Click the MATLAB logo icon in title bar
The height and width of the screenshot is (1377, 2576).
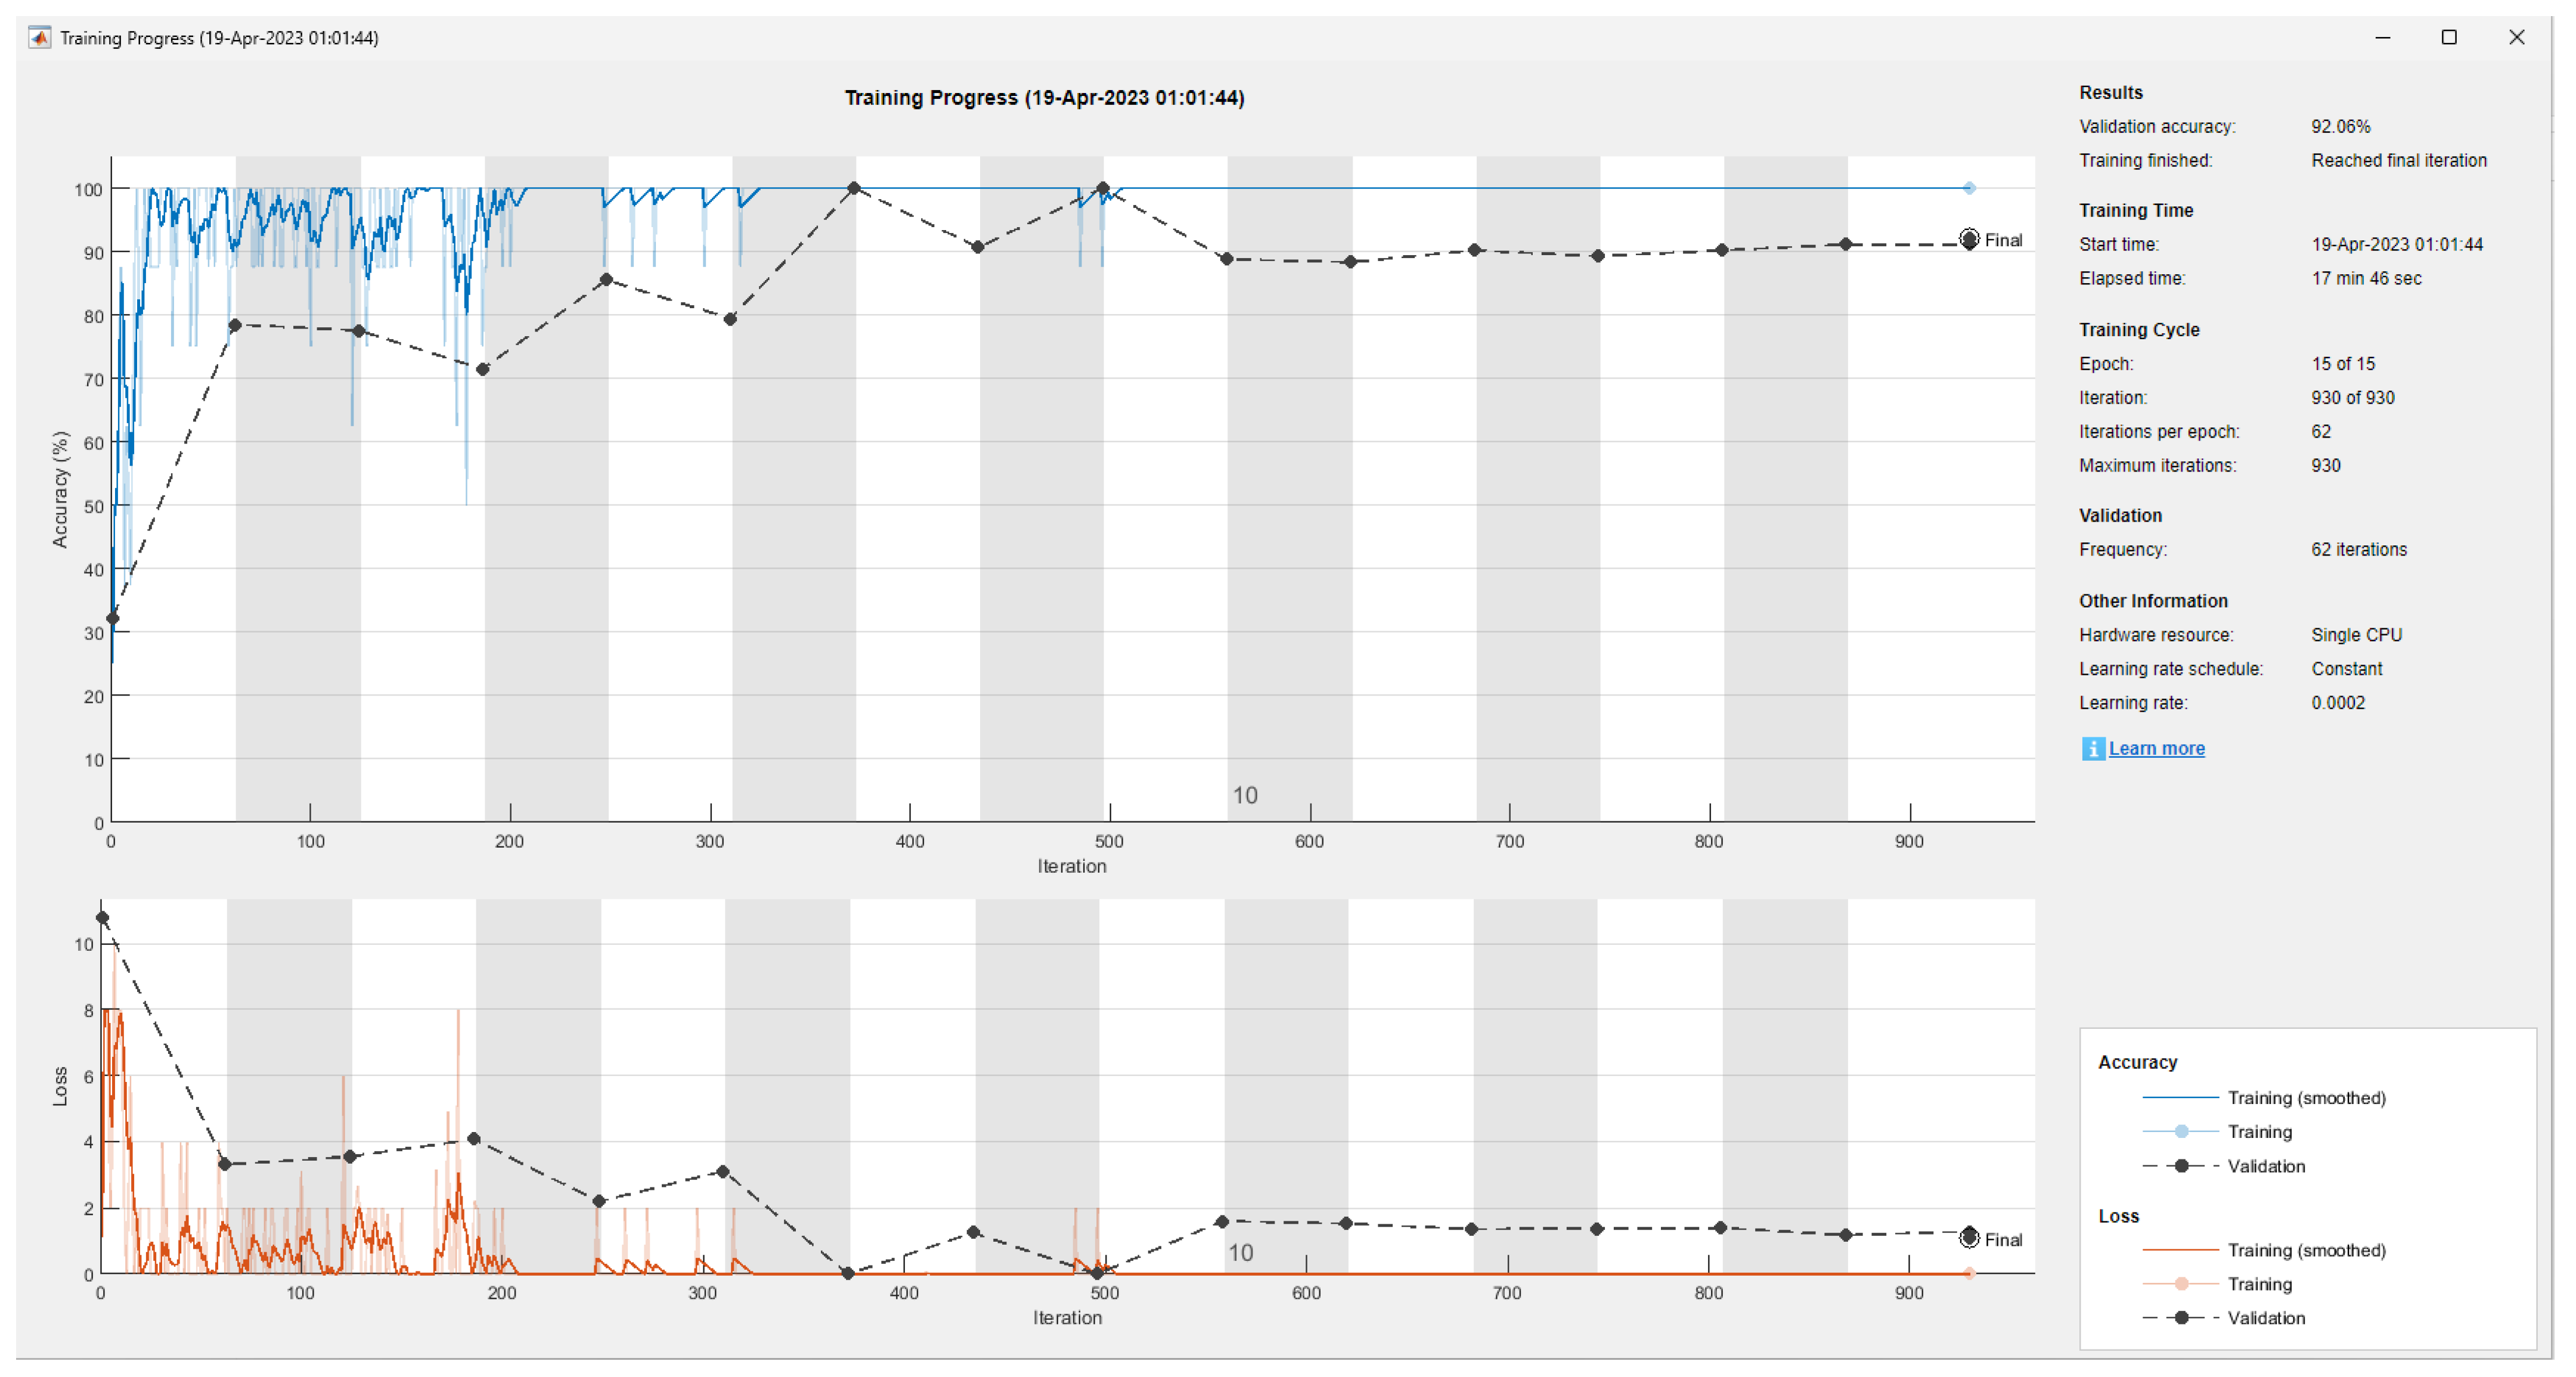click(39, 38)
